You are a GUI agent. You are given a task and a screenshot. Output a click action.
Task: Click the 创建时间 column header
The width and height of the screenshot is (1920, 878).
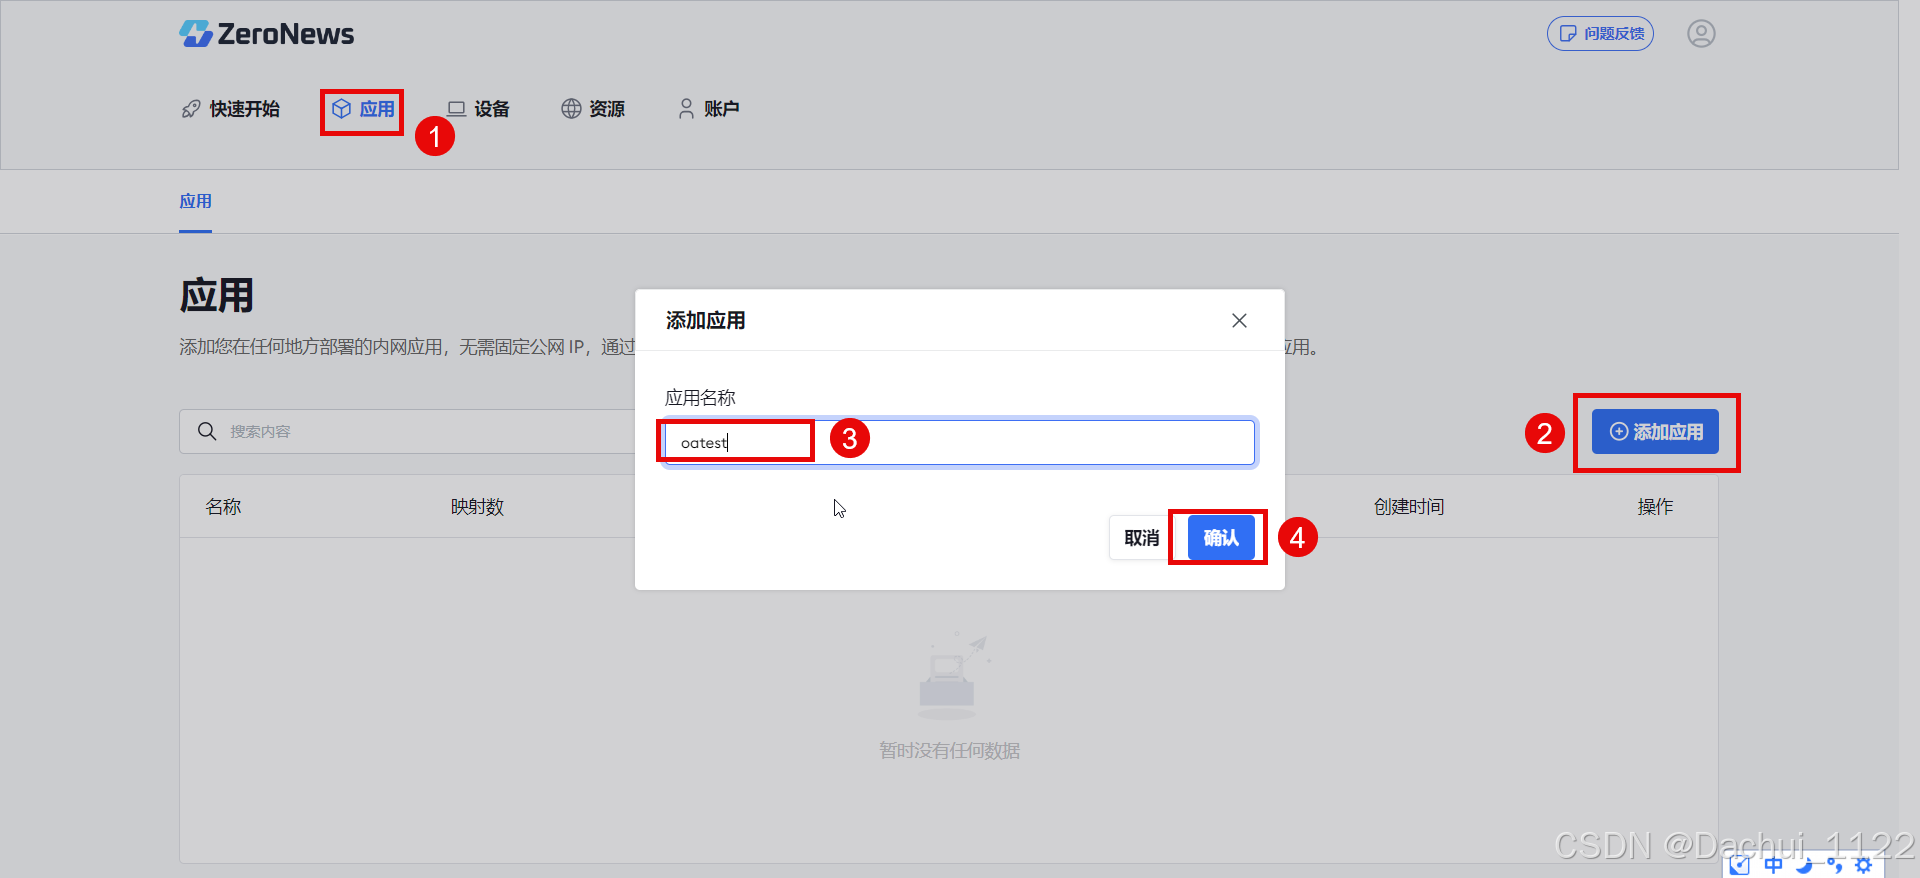pyautogui.click(x=1408, y=507)
